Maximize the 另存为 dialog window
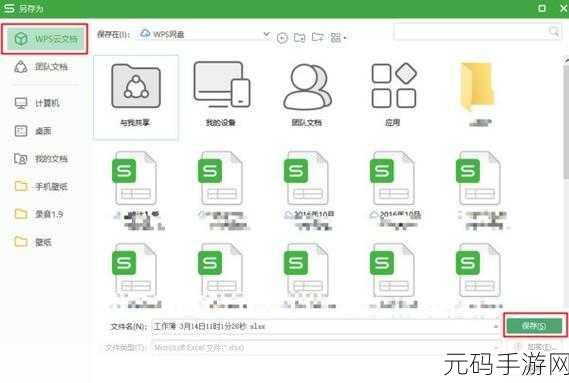 [x=542, y=8]
